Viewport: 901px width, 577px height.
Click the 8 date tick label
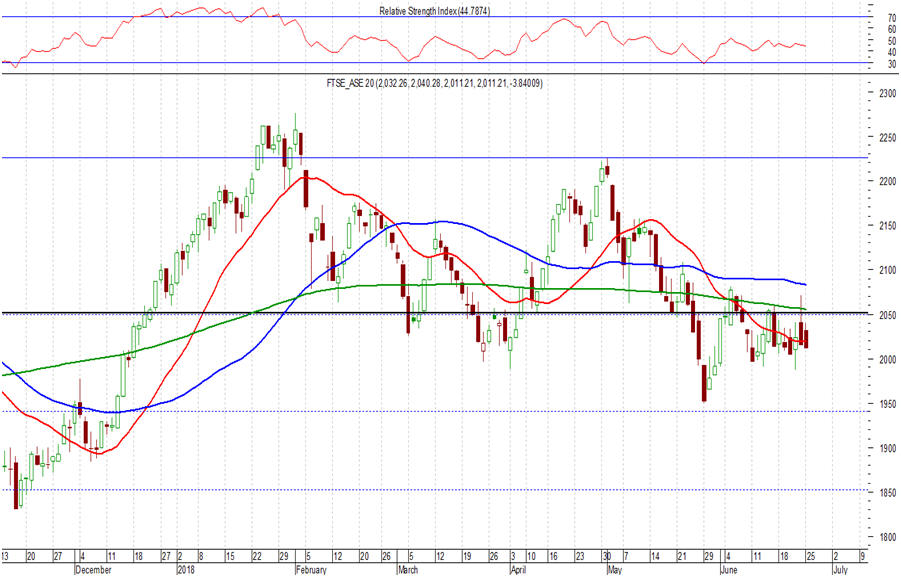[x=201, y=557]
